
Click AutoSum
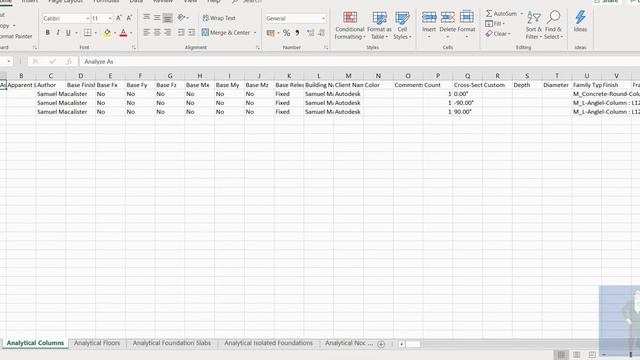[x=502, y=13]
